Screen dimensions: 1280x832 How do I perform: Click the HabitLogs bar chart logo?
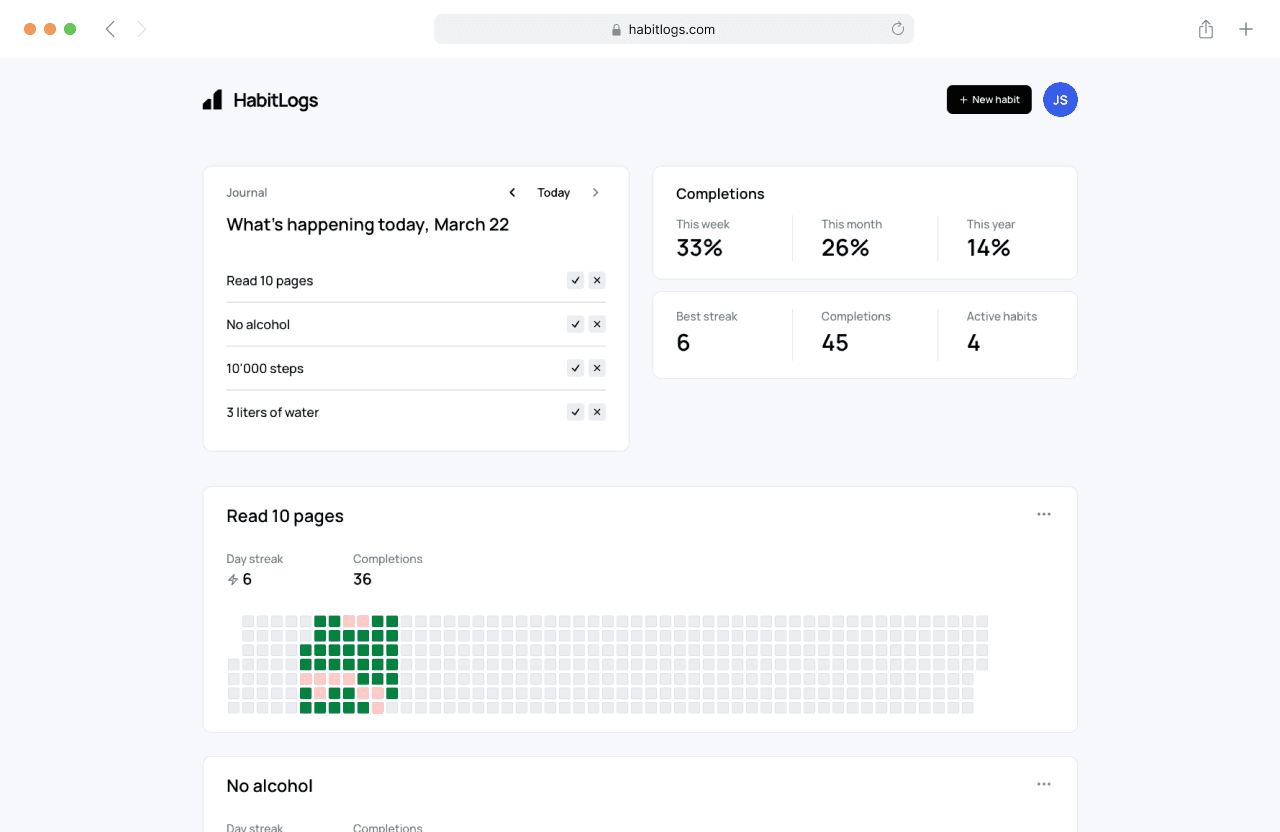(x=212, y=100)
